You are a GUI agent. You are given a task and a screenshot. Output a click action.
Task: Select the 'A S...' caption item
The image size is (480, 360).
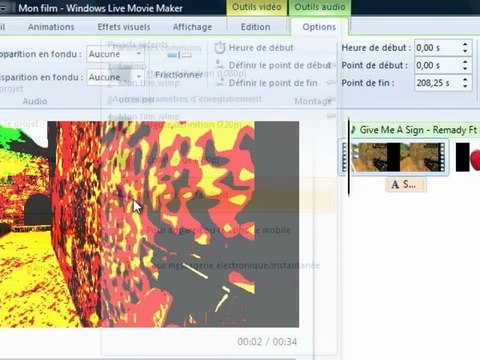pyautogui.click(x=406, y=184)
